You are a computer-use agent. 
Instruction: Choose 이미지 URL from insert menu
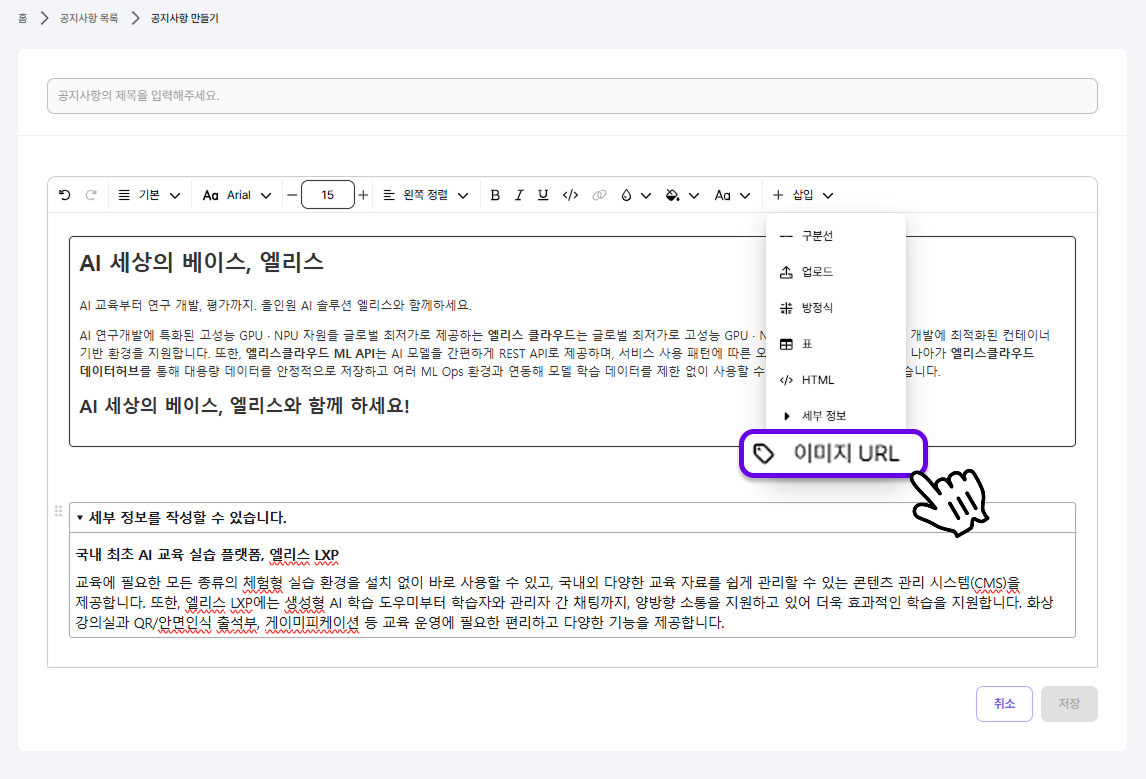click(x=833, y=454)
